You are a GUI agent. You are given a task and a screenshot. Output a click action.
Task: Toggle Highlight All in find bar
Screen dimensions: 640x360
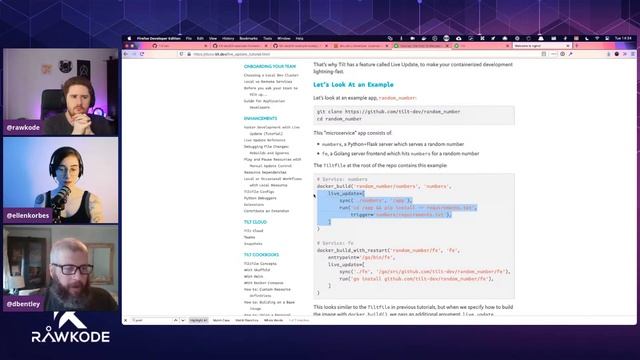click(198, 320)
